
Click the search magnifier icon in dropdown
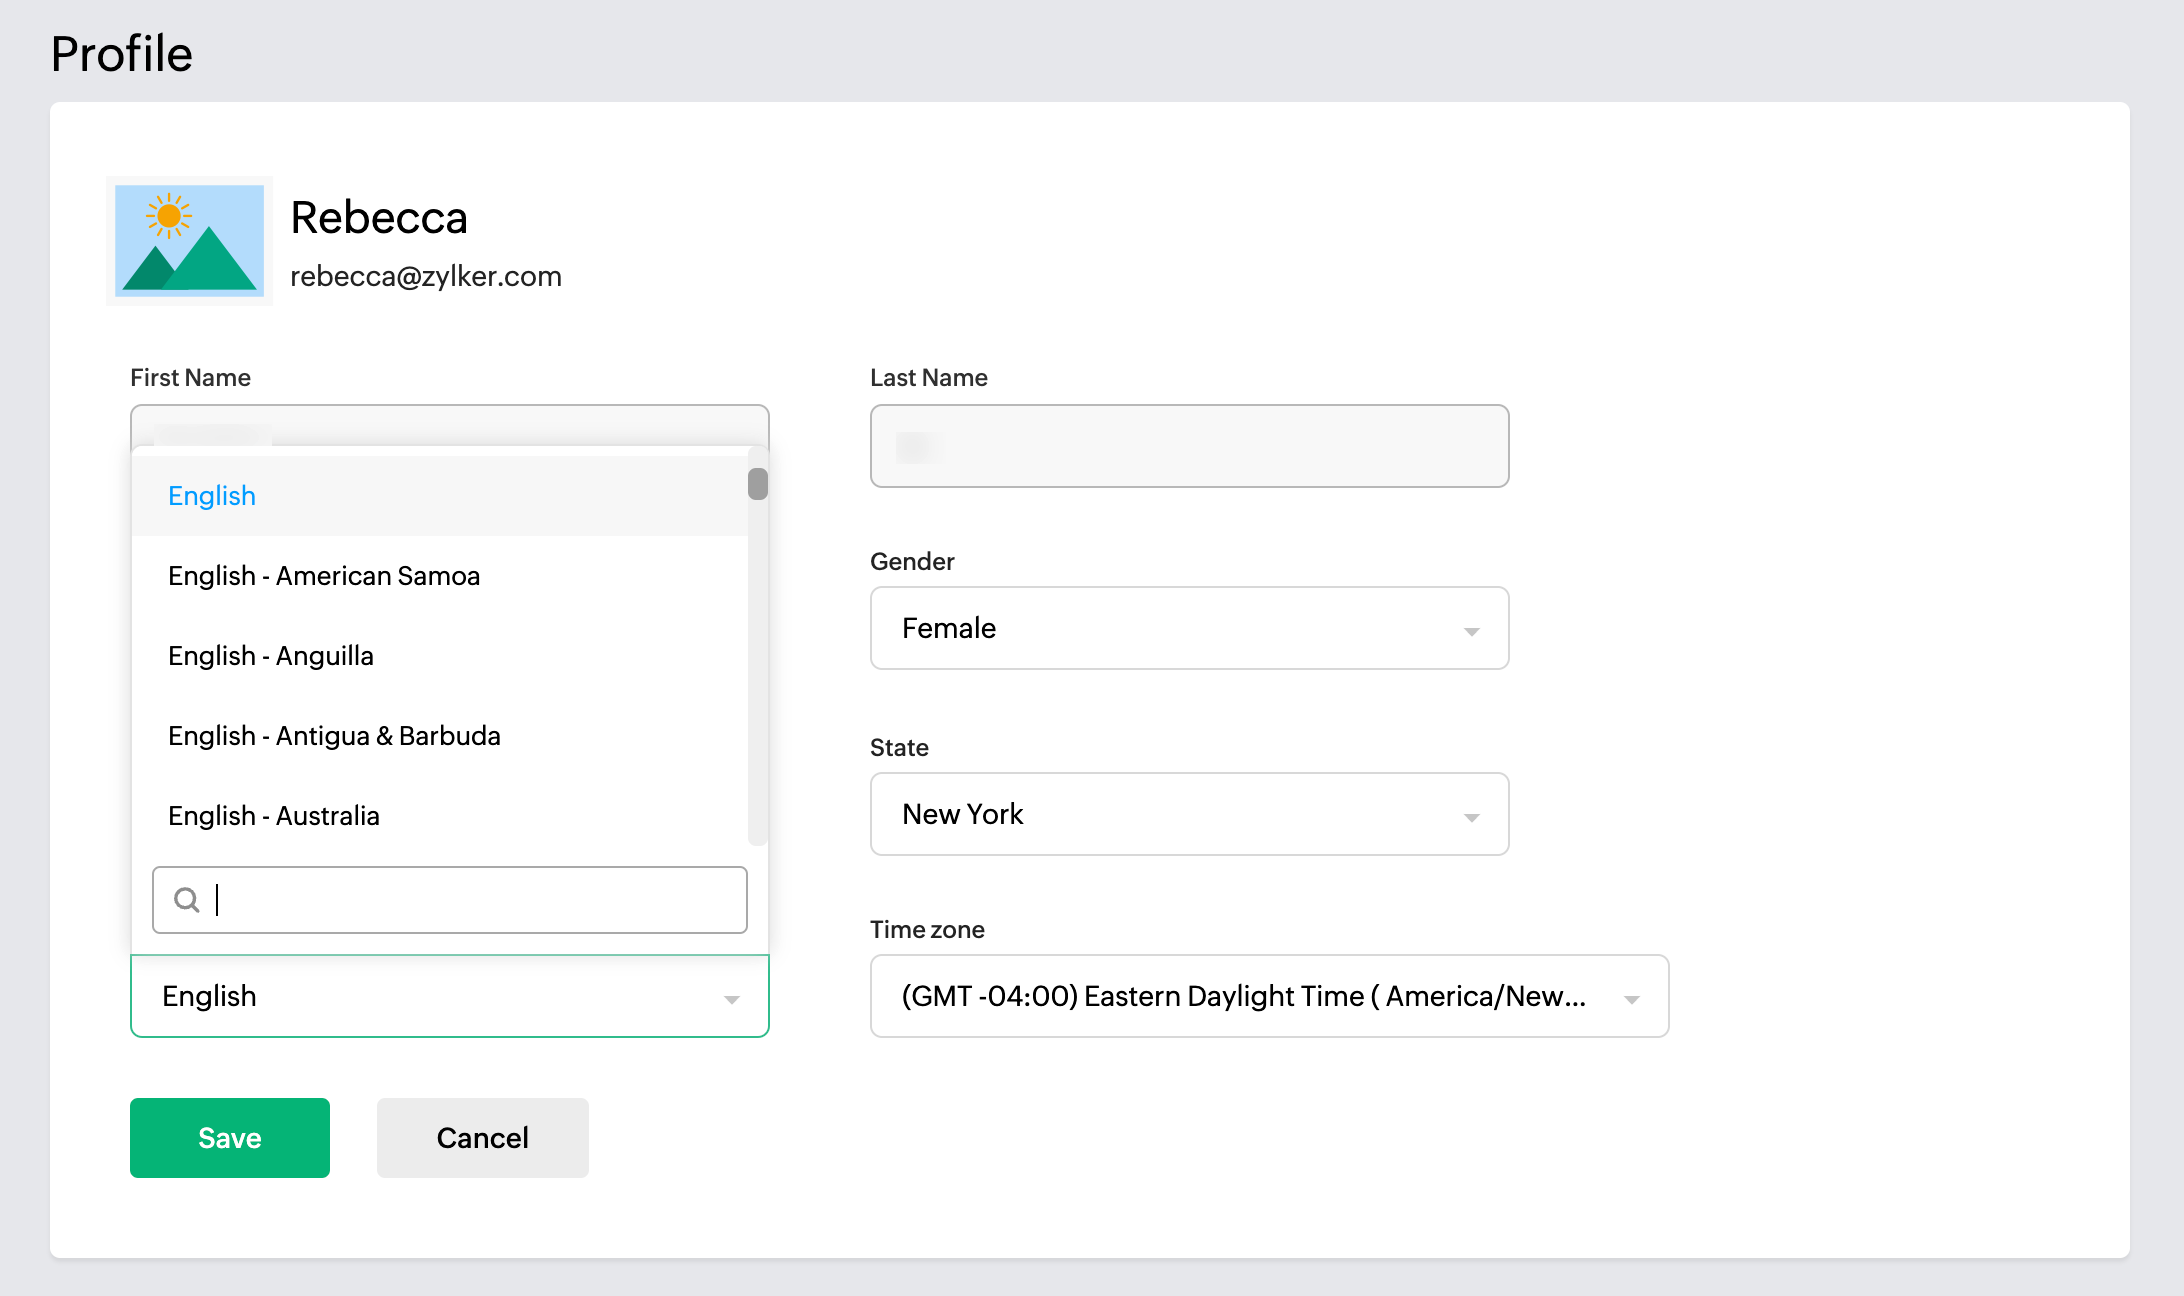(x=186, y=900)
